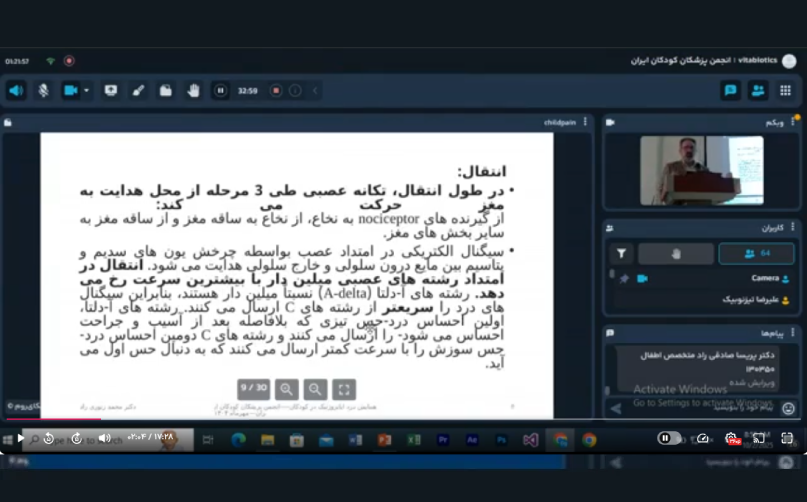Select the whiteboard brush tool
This screenshot has width=807, height=502.
(x=138, y=91)
